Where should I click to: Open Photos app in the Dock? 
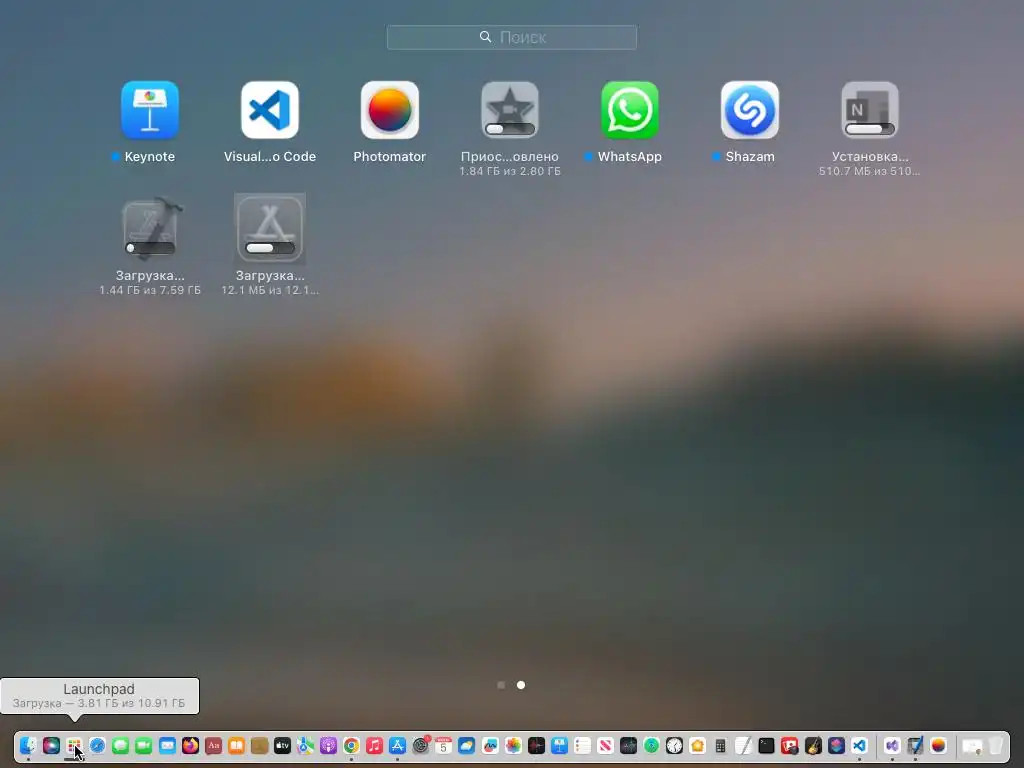513,745
